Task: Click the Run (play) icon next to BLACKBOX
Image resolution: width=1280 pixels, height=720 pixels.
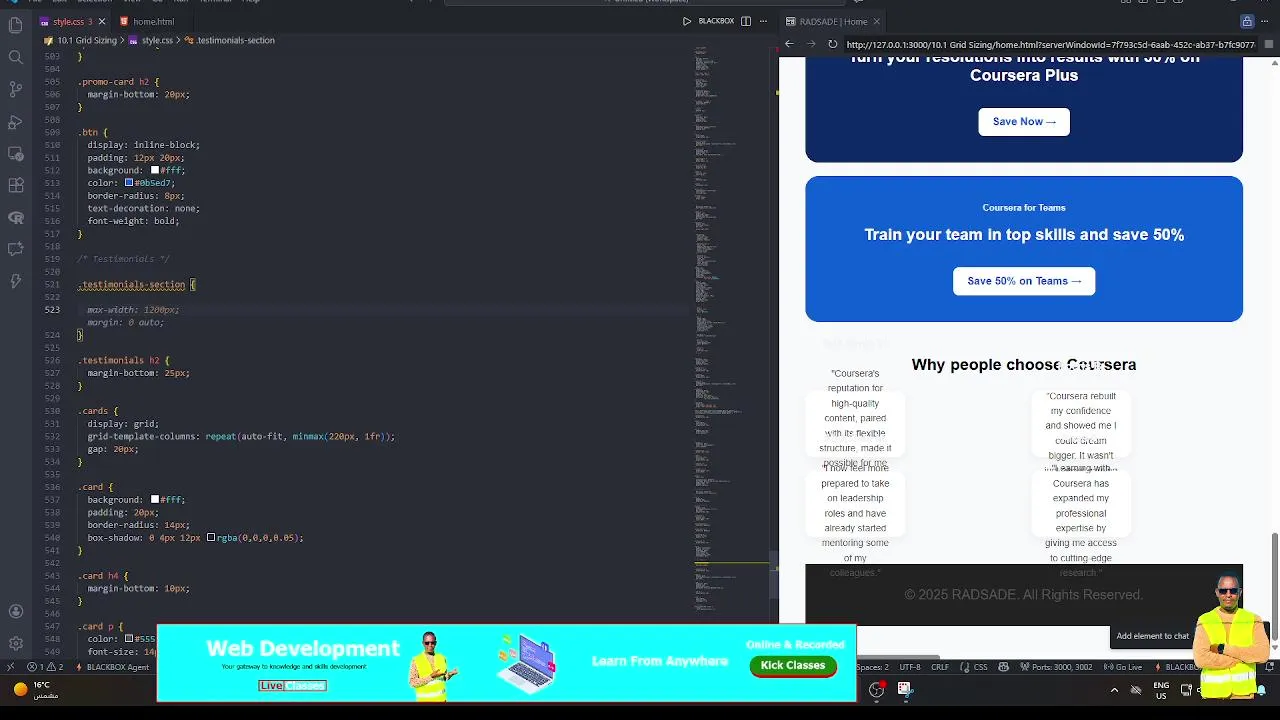Action: [687, 21]
